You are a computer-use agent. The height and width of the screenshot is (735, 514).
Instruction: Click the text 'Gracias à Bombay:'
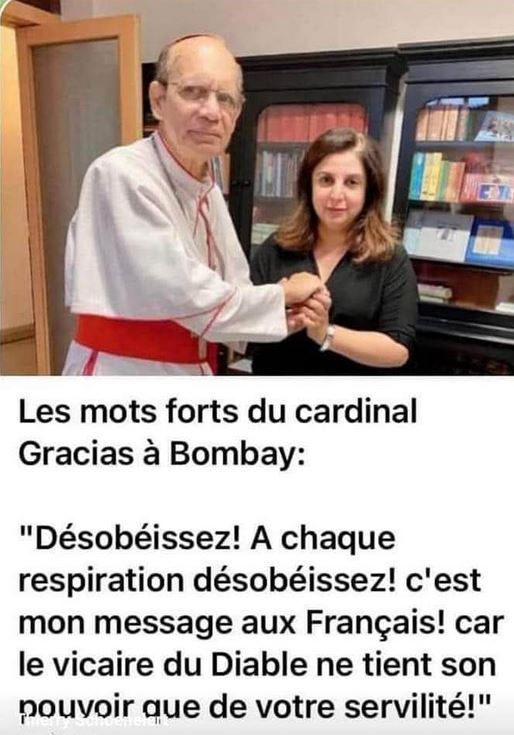162,454
